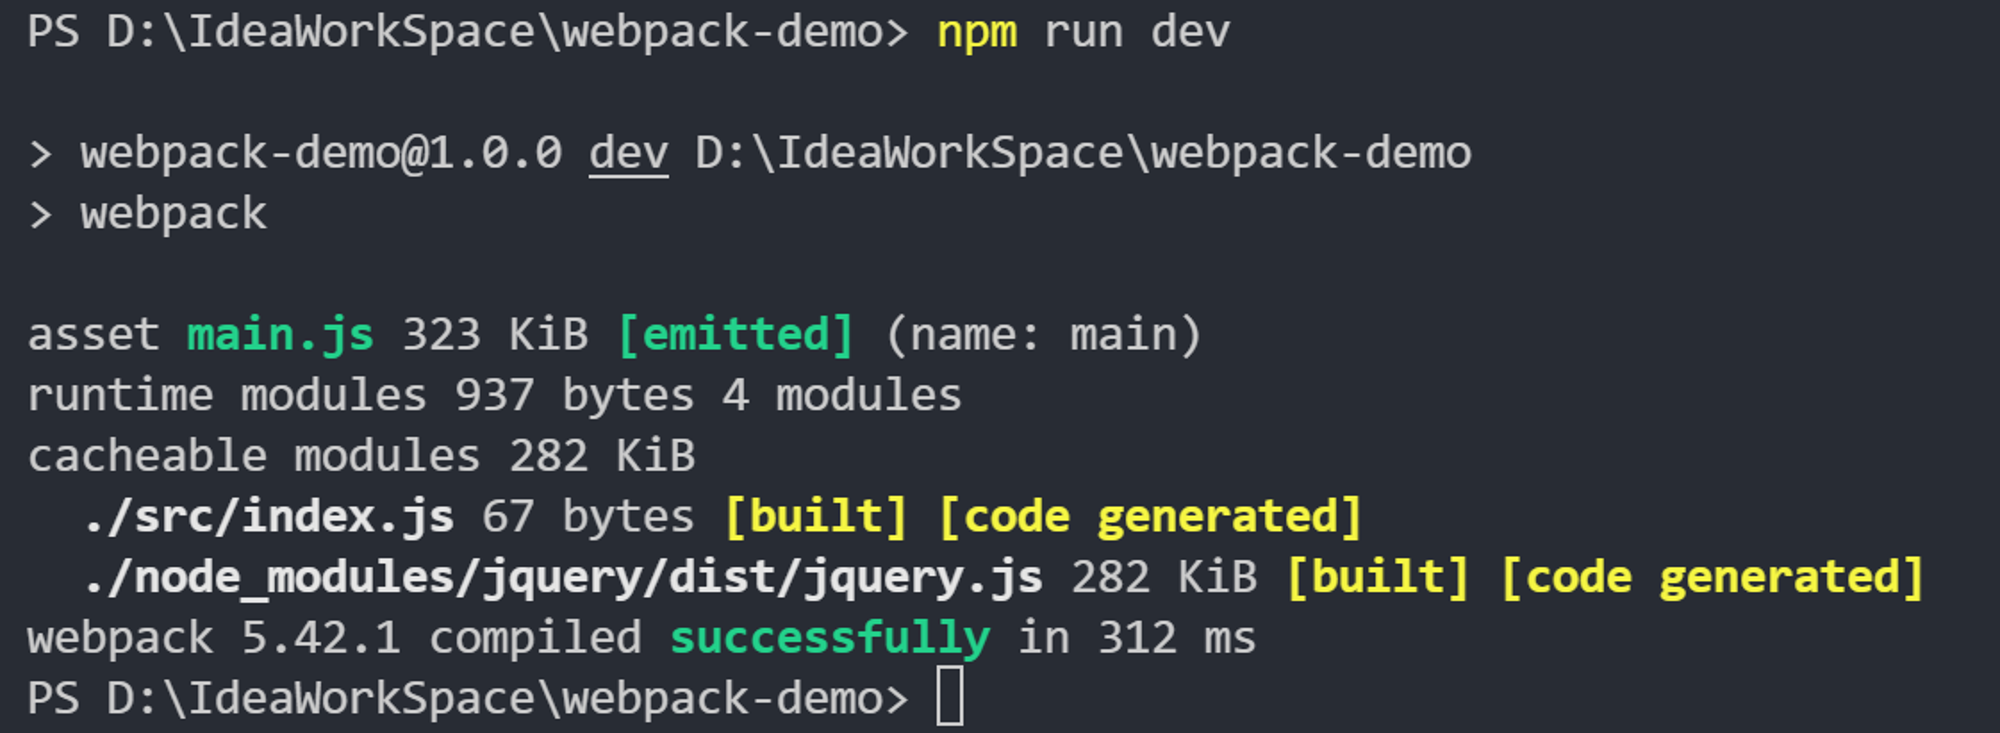The image size is (2000, 733).
Task: Click 'webpack 5.42.1' version text
Action: click(x=214, y=639)
